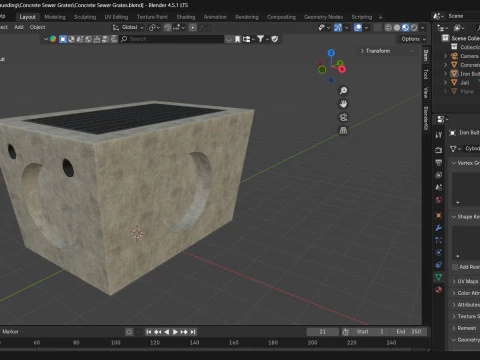Viewport: 480px width, 360px height.
Task: Click the zoom magnifier in viewport
Action: [x=343, y=90]
